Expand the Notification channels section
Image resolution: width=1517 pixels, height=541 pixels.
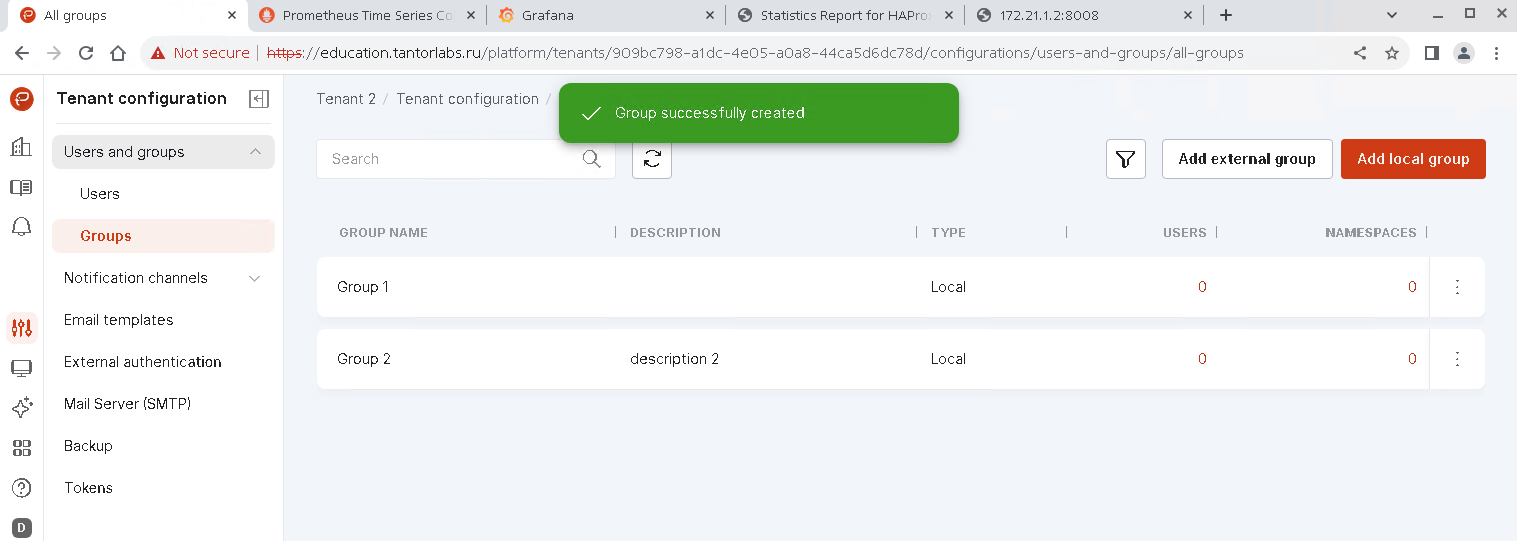click(x=254, y=278)
